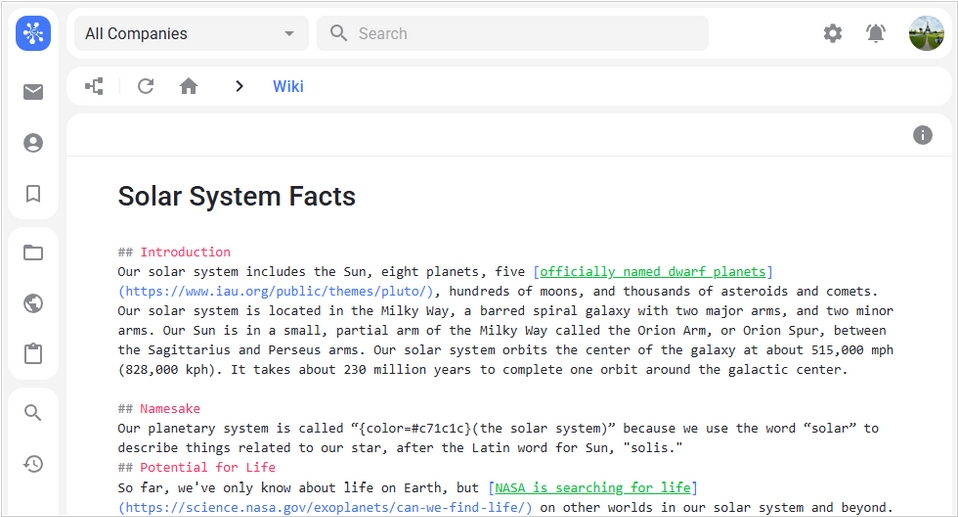Open the settings gear icon
This screenshot has width=958, height=517.
832,33
